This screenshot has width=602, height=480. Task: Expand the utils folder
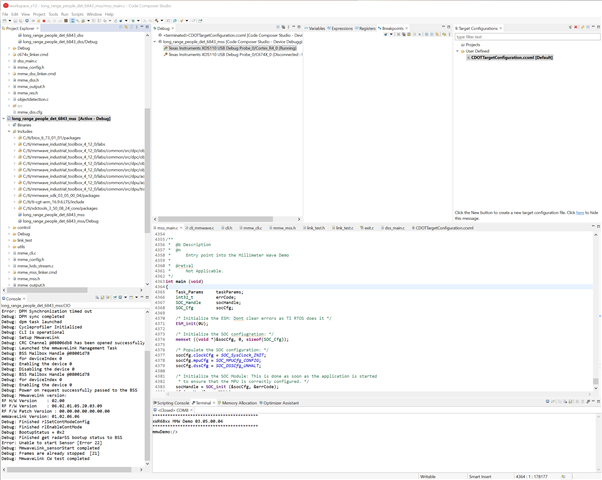9,247
